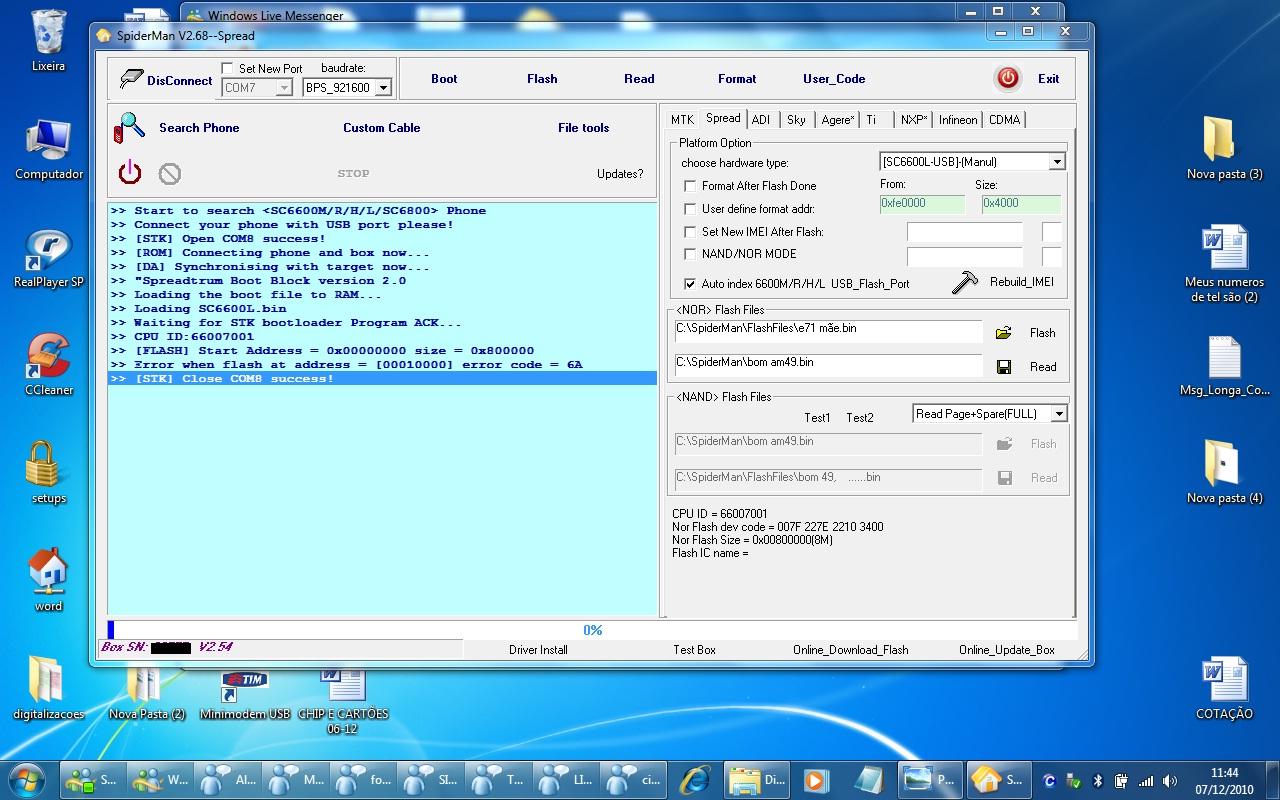Click the Rebuild_IMEI hammer icon
The height and width of the screenshot is (800, 1280).
point(965,282)
